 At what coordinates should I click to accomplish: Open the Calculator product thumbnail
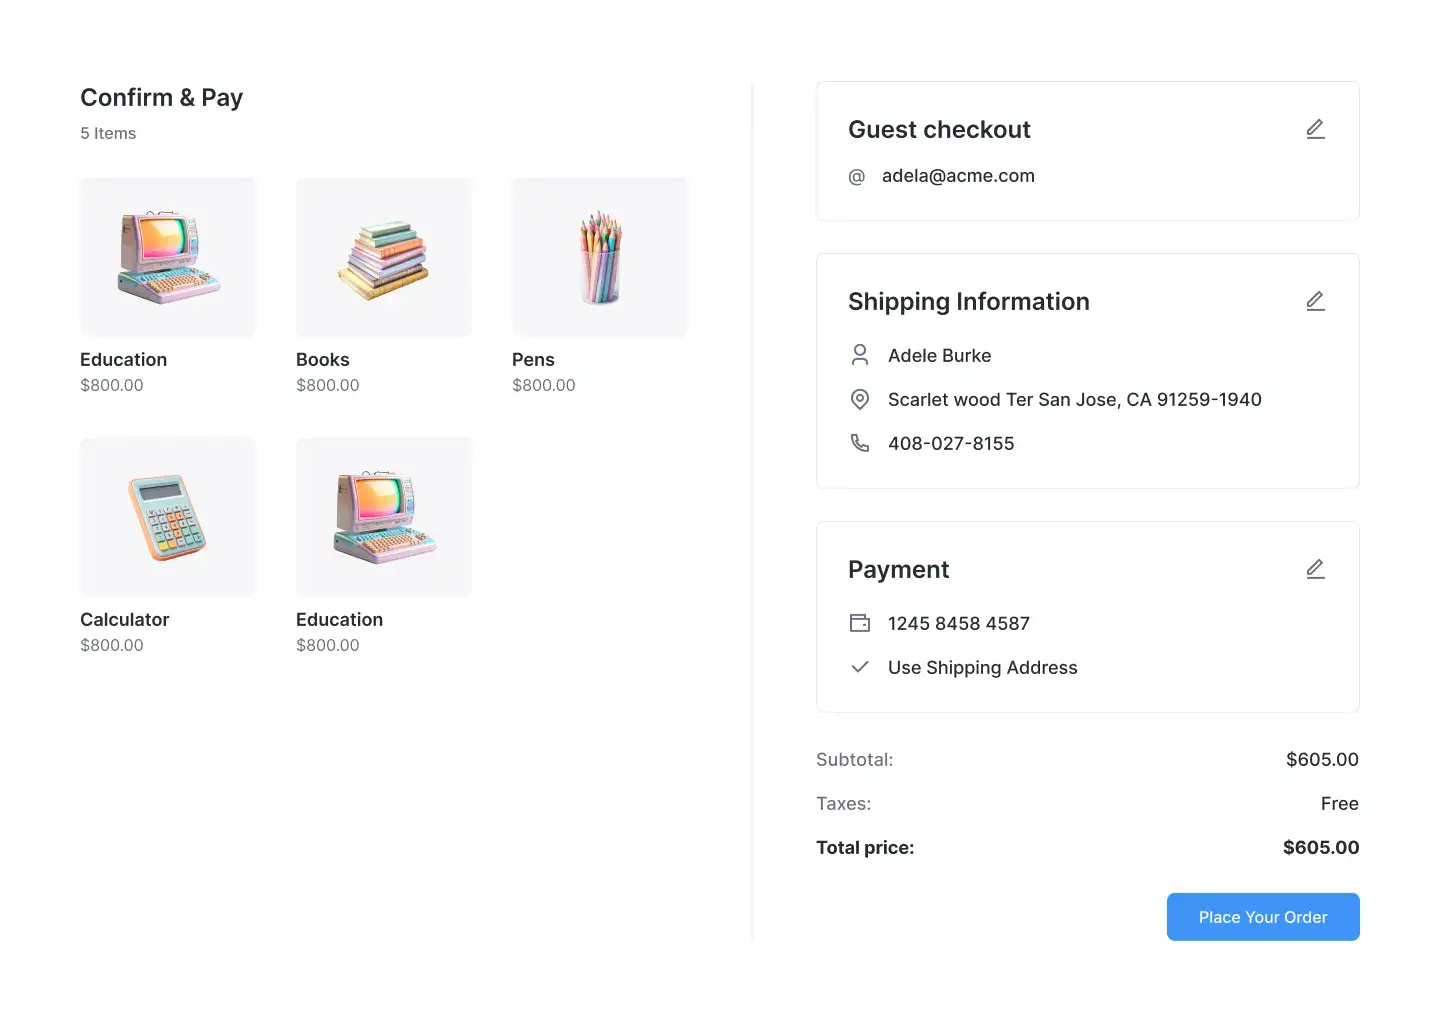(x=168, y=518)
